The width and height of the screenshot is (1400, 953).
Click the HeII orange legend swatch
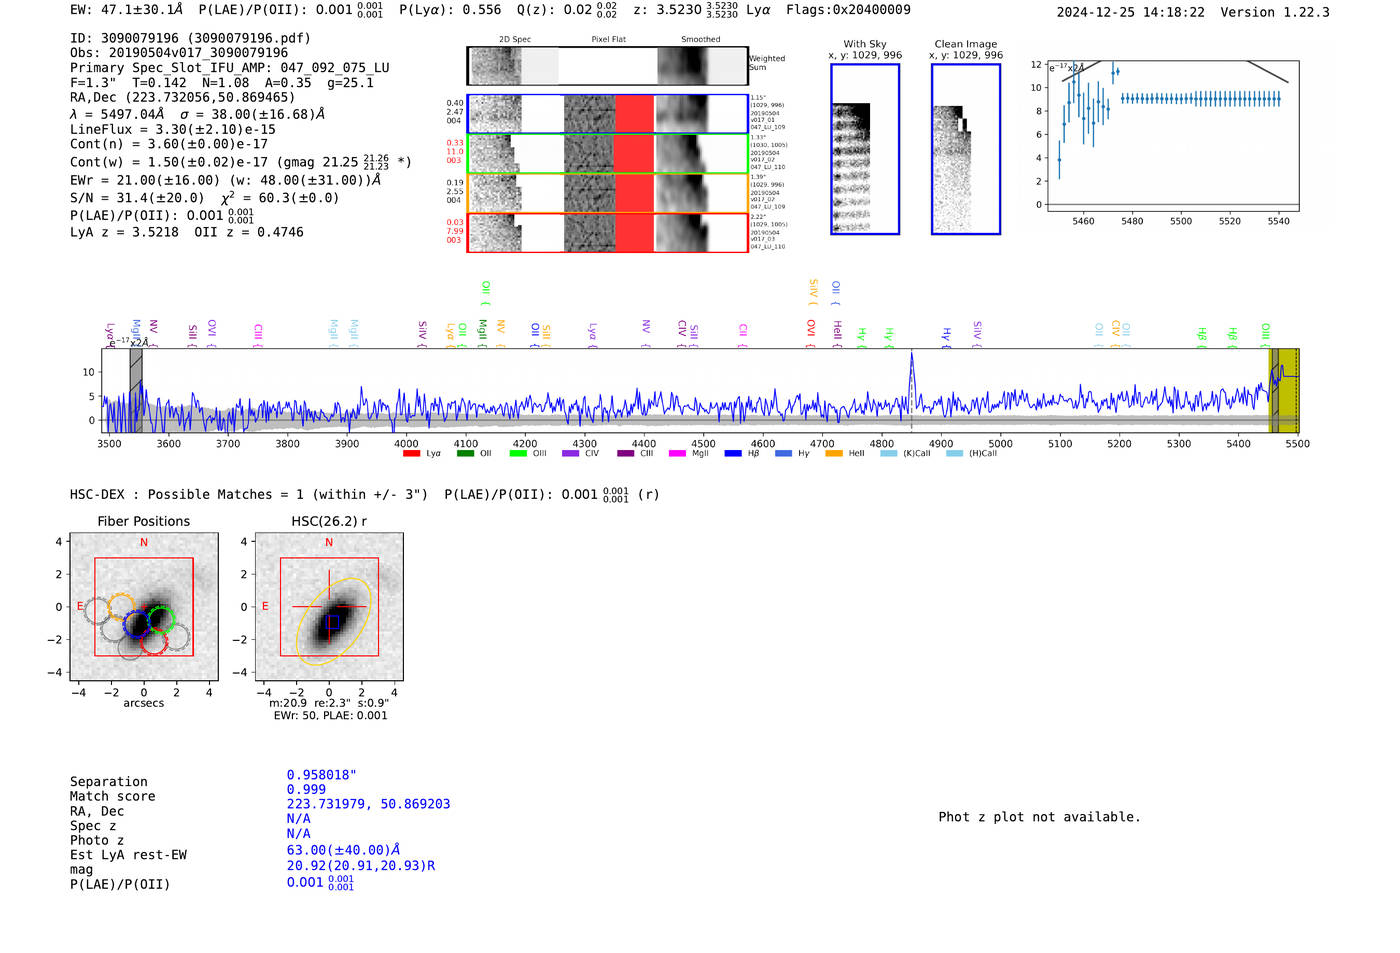(x=834, y=454)
